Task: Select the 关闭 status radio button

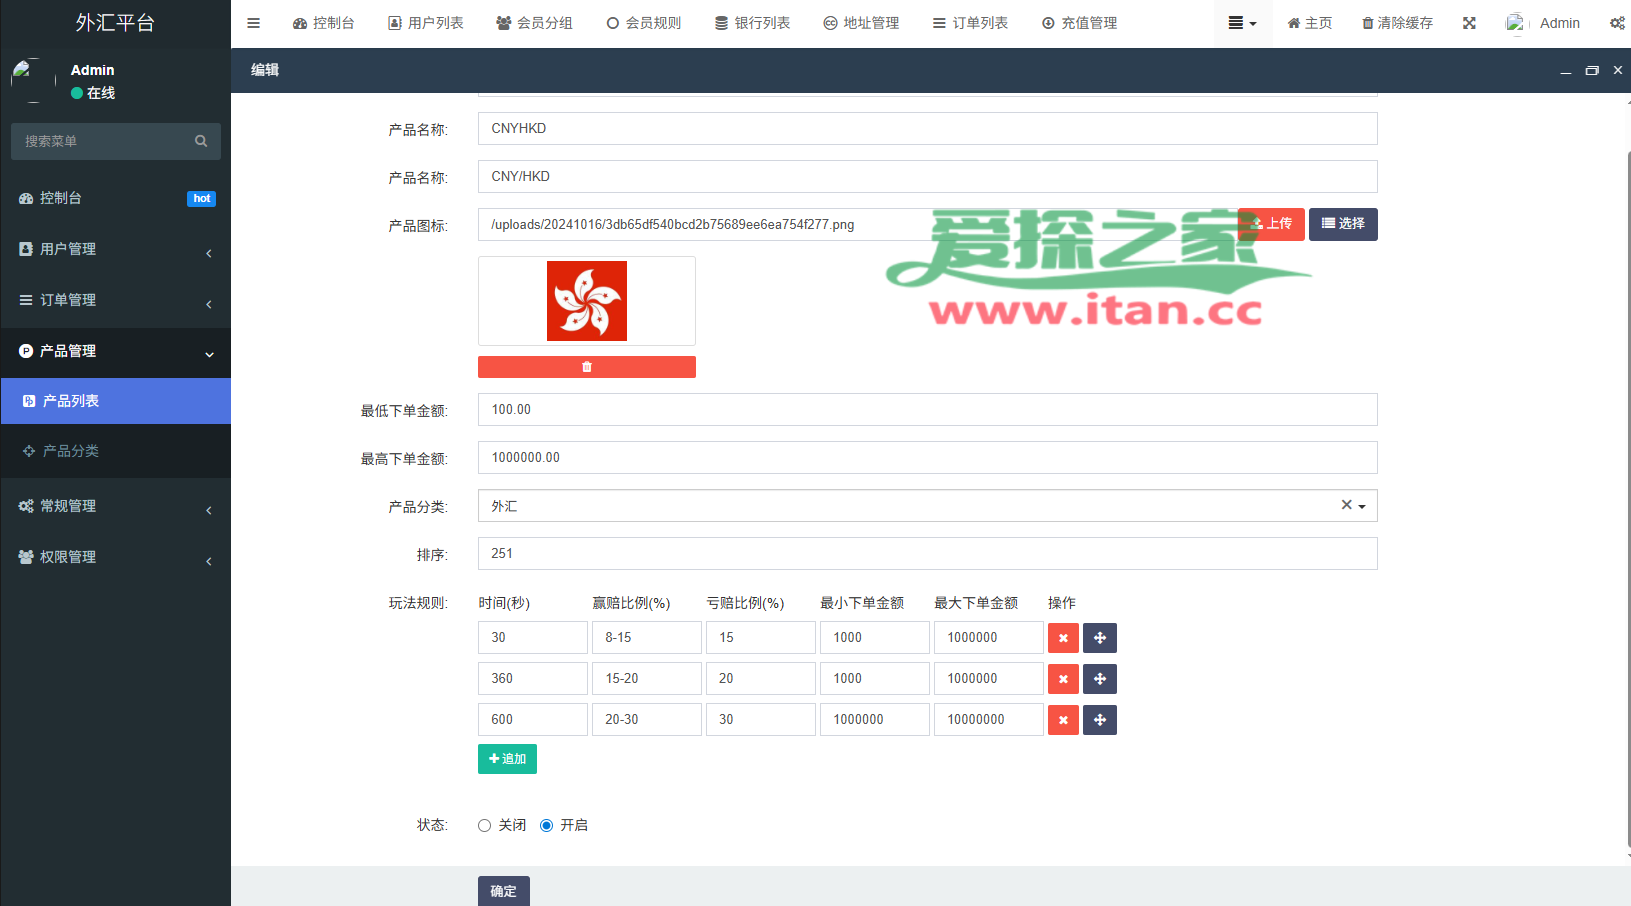Action: click(x=485, y=825)
